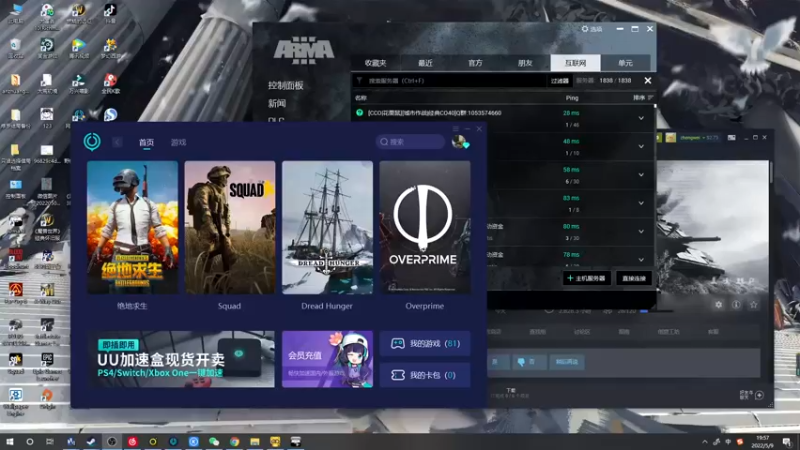Screen dimensions: 800x450
Task: Select the Dread Hunger game card
Action: [327, 227]
